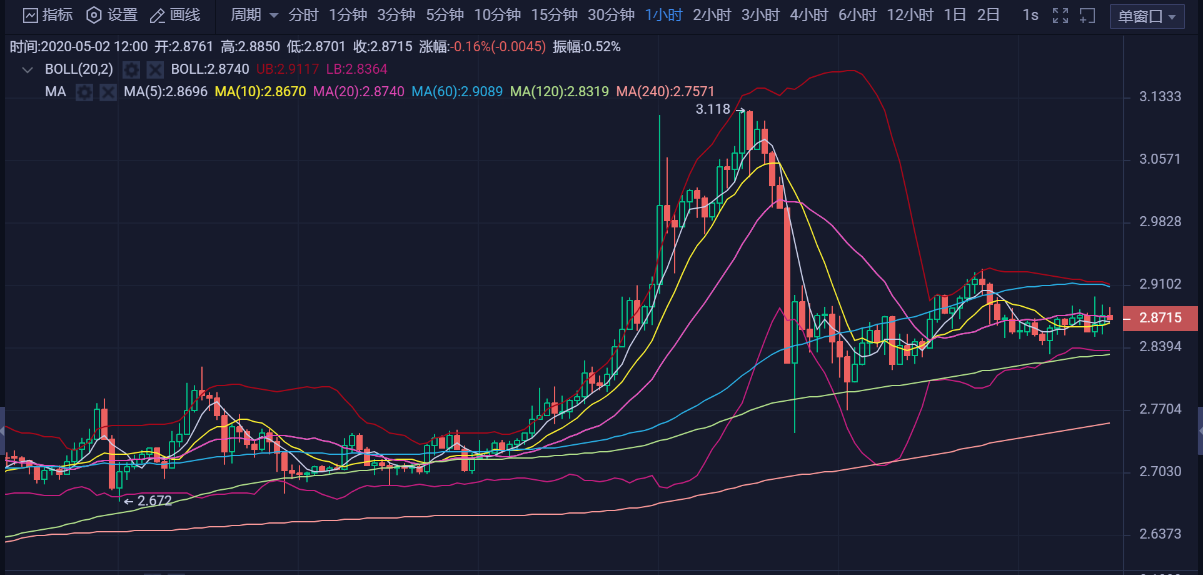Click the add new window icon

(1086, 15)
